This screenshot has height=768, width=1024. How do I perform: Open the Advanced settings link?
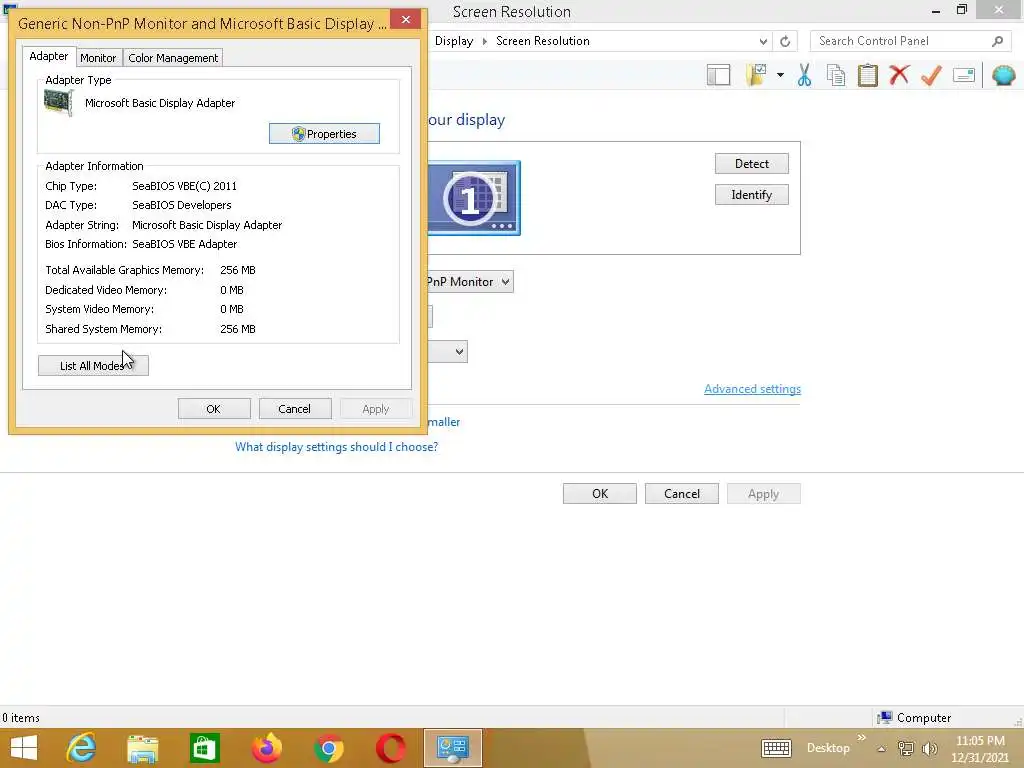click(752, 389)
